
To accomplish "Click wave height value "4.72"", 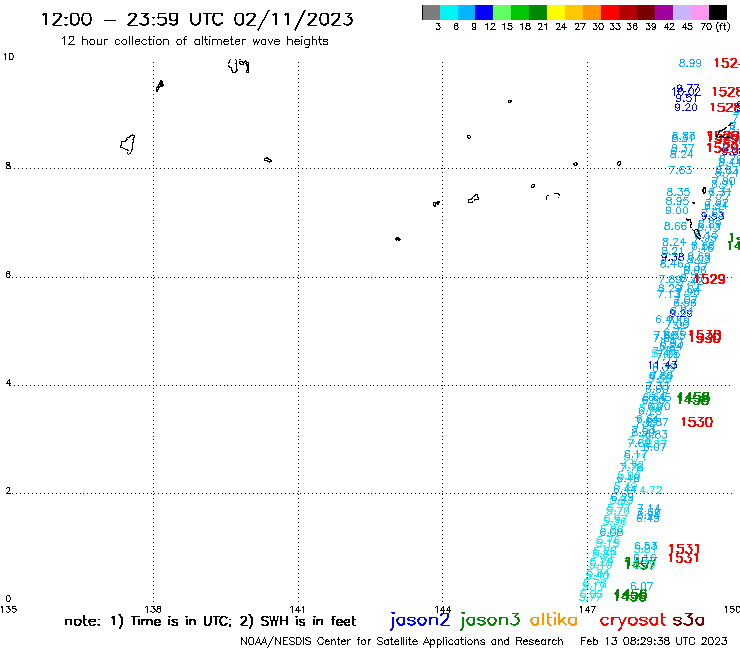I will pos(651,490).
